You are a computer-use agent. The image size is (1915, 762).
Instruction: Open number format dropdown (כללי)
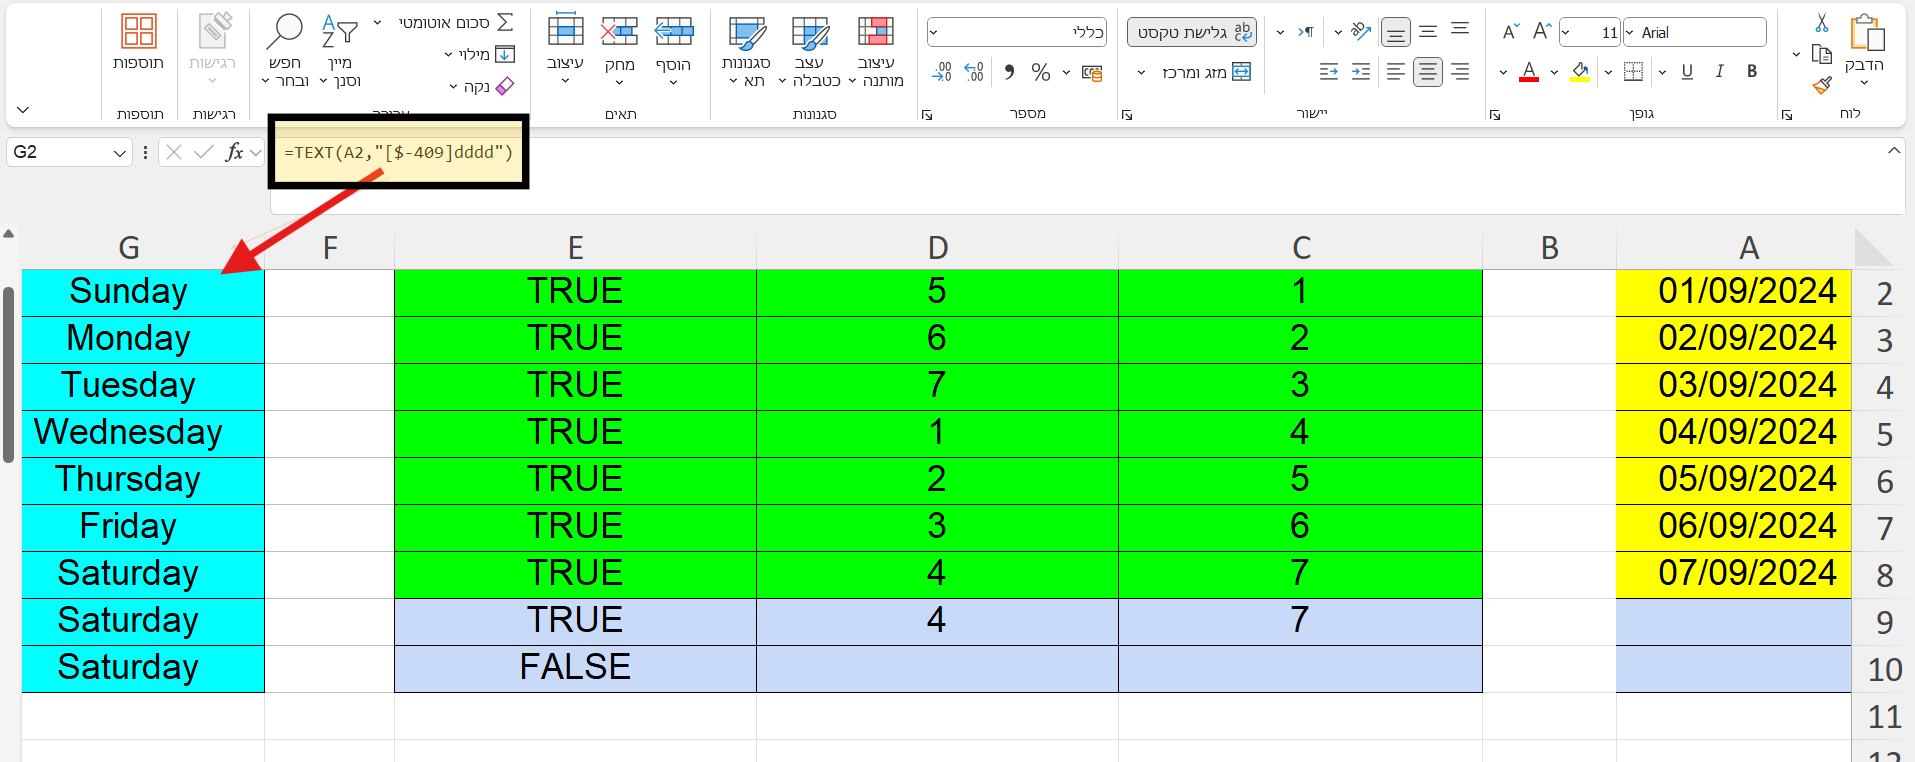tap(934, 32)
